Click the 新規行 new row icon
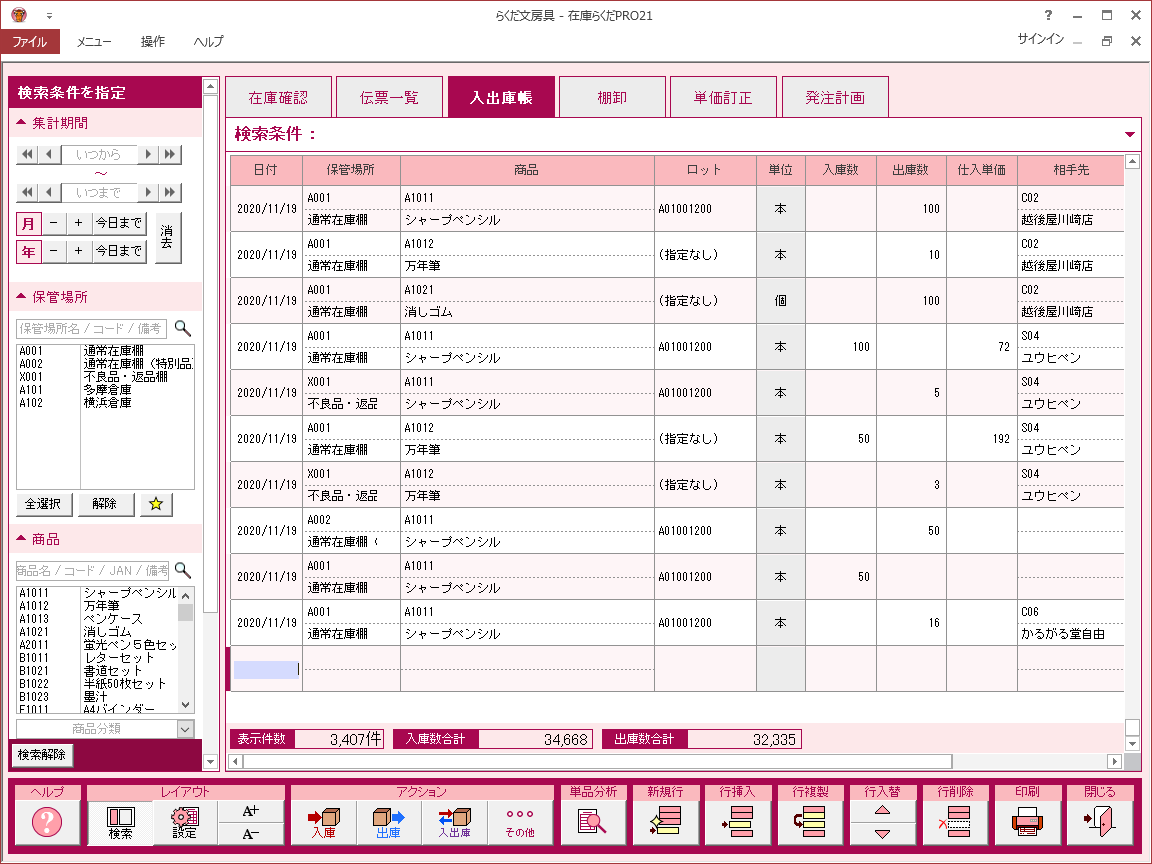The image size is (1152, 864). click(x=665, y=823)
